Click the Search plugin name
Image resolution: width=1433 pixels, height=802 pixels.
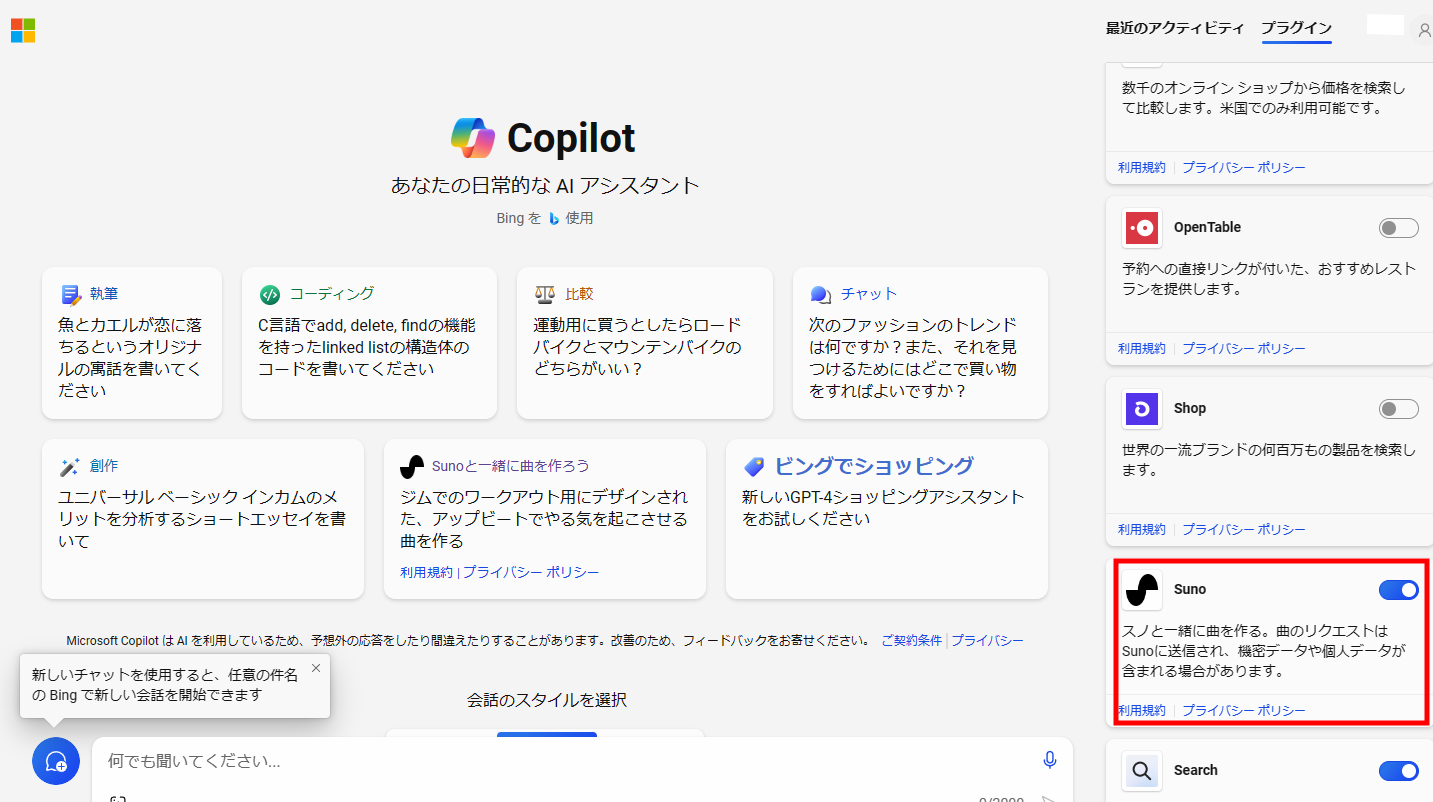pyautogui.click(x=1196, y=771)
